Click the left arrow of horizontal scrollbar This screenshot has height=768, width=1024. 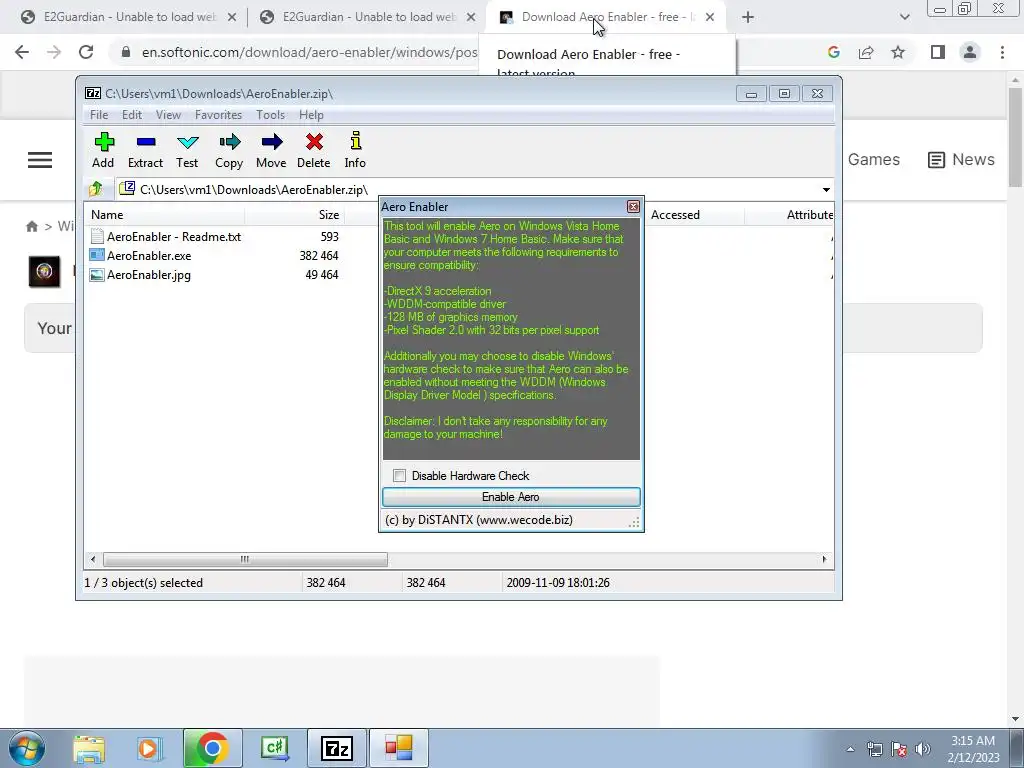[93, 559]
